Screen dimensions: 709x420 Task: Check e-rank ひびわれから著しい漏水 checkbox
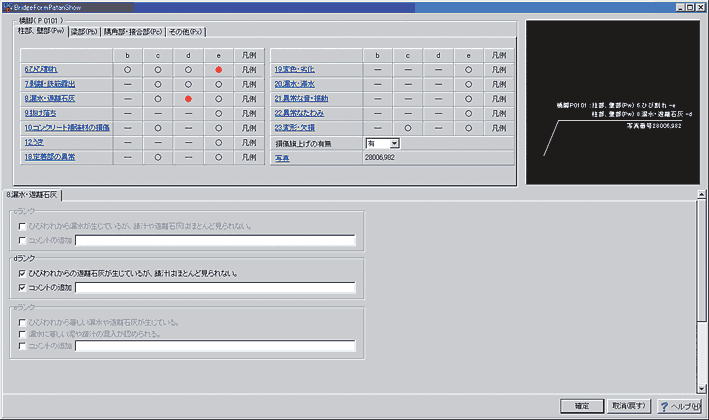tap(22, 322)
